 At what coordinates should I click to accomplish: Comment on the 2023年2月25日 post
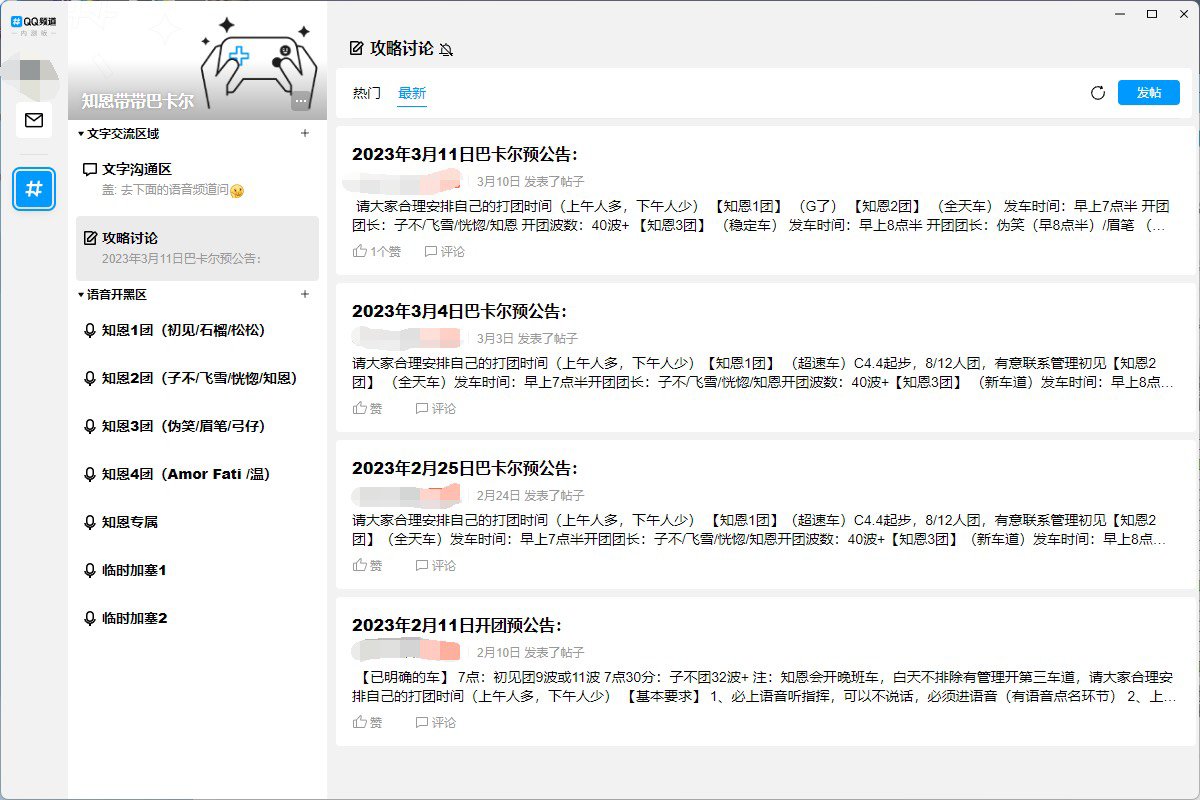pyautogui.click(x=435, y=565)
